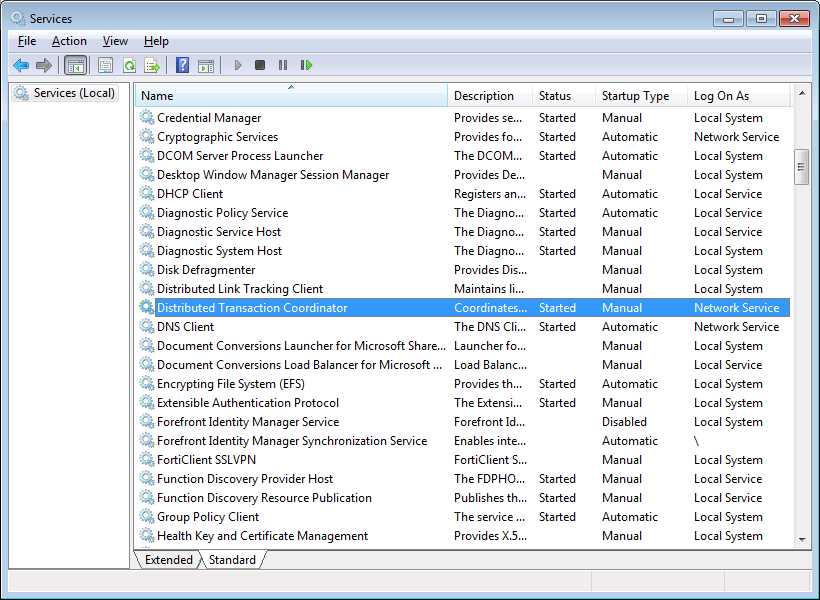Sort by the Status column header

click(565, 96)
